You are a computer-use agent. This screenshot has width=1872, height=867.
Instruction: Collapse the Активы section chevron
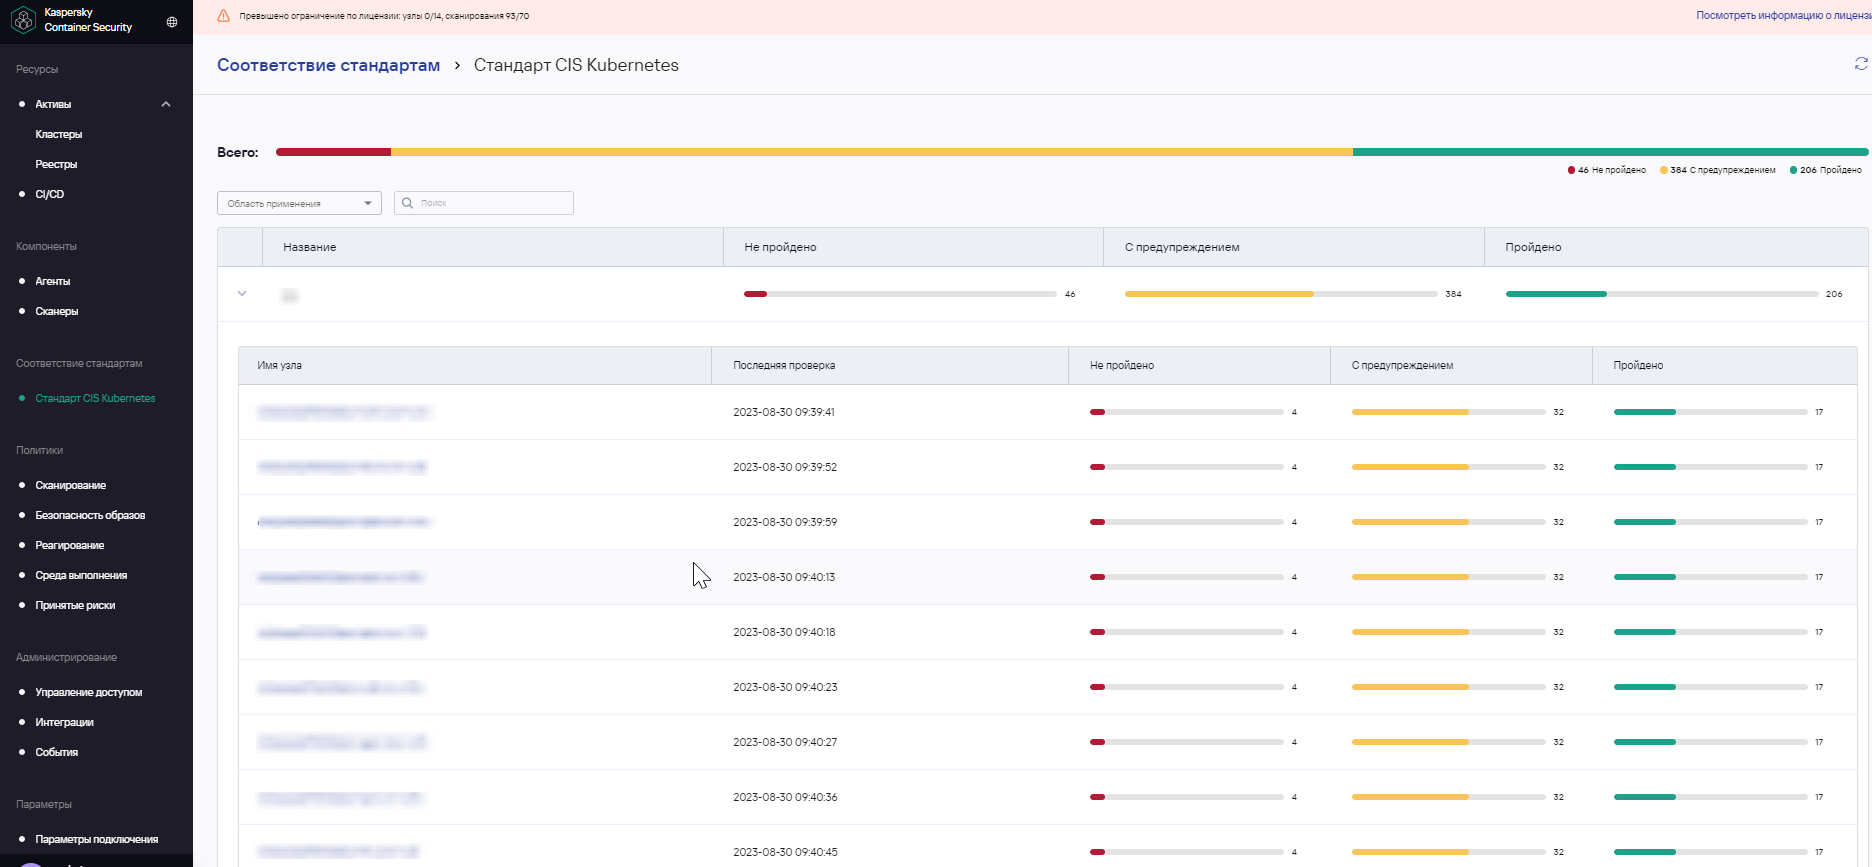pos(166,104)
